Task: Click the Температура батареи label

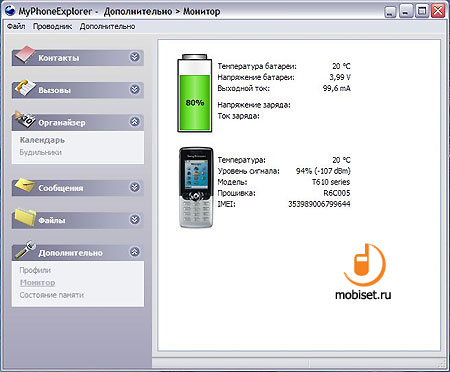Action: (257, 66)
